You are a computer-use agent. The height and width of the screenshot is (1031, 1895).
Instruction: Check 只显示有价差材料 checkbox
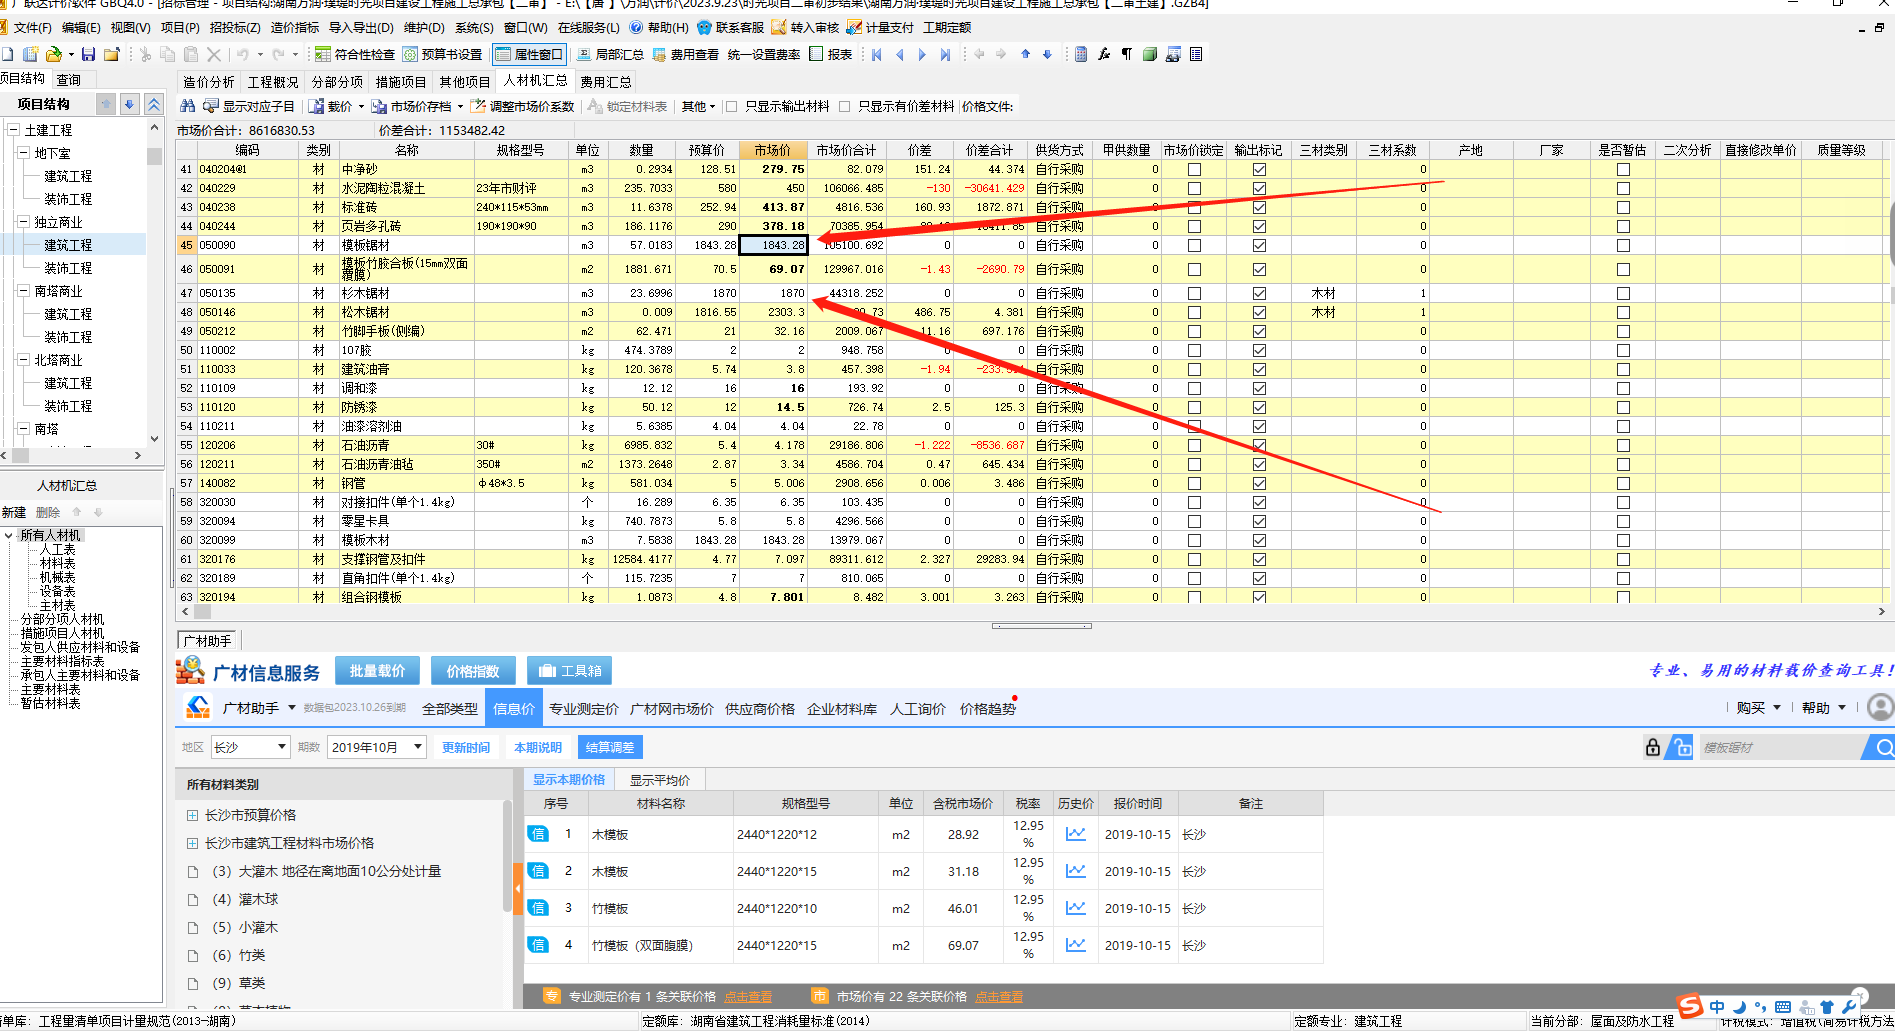pyautogui.click(x=845, y=106)
